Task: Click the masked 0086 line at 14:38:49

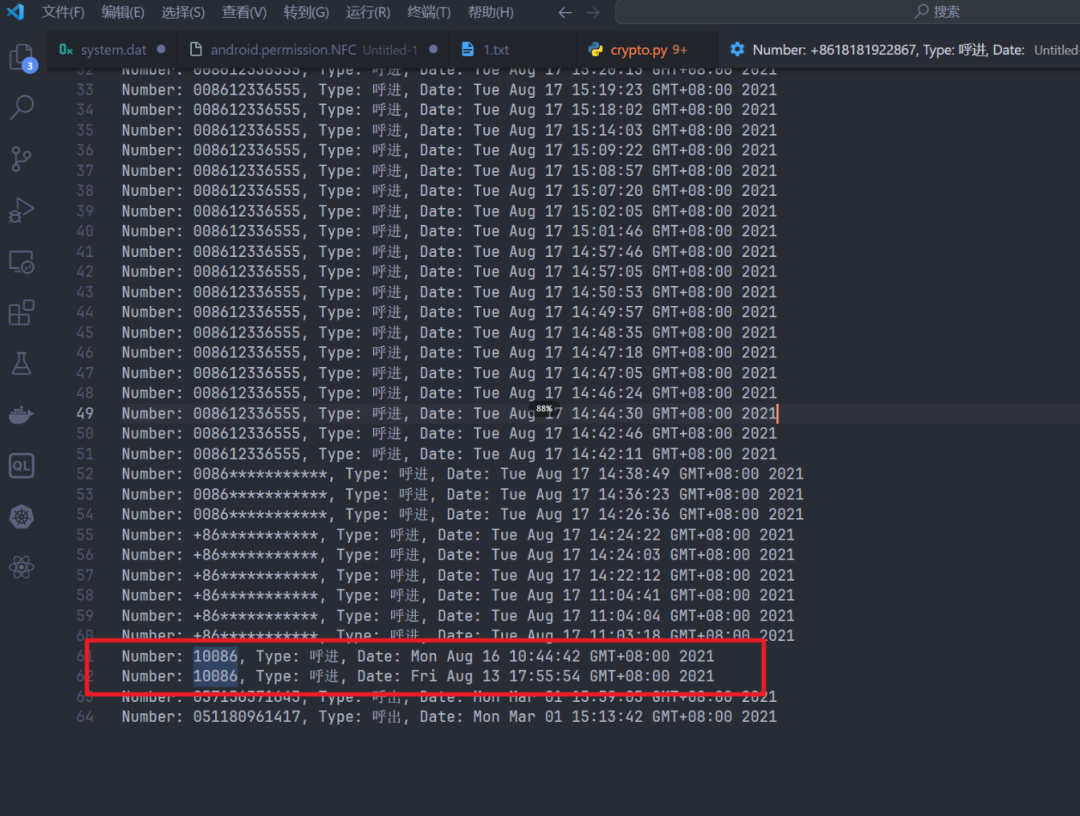Action: tap(462, 474)
